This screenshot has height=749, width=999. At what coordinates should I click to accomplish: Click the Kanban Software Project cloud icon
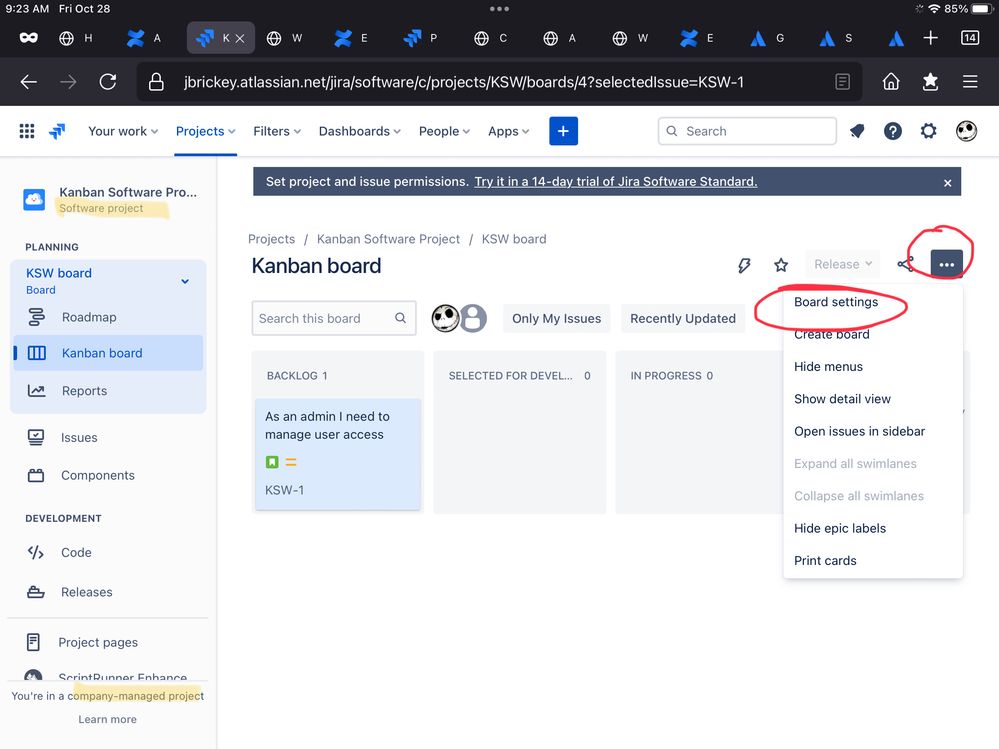34,199
